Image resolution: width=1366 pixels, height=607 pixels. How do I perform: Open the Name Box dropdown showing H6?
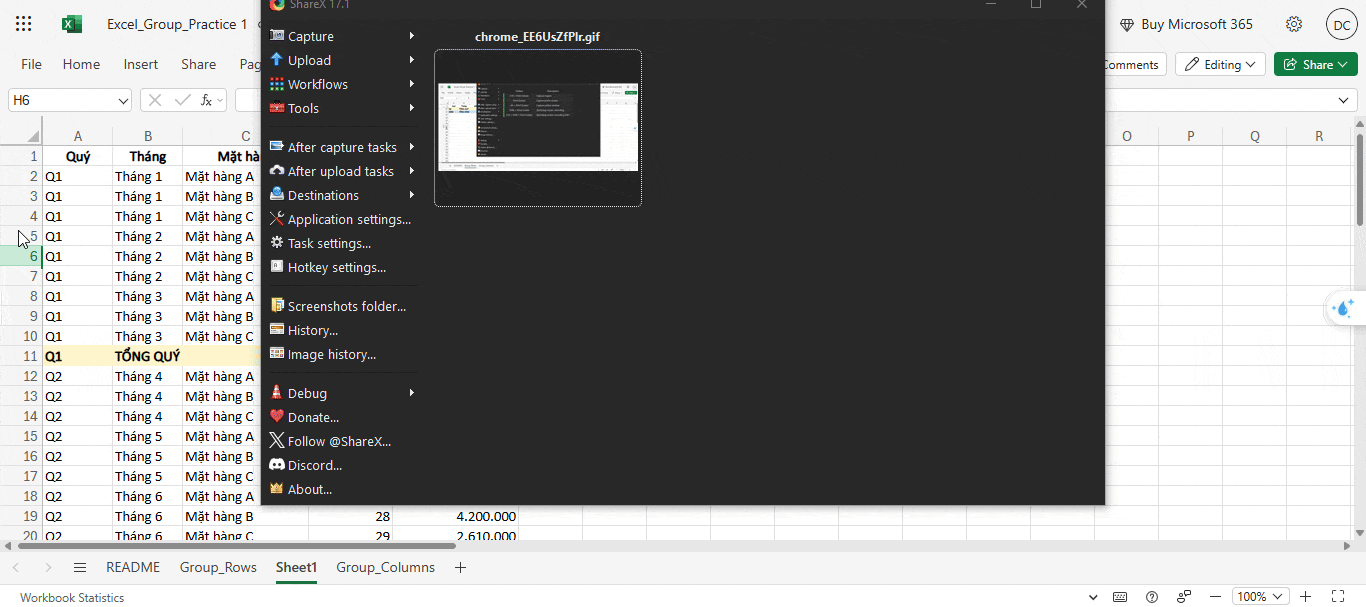(x=124, y=101)
